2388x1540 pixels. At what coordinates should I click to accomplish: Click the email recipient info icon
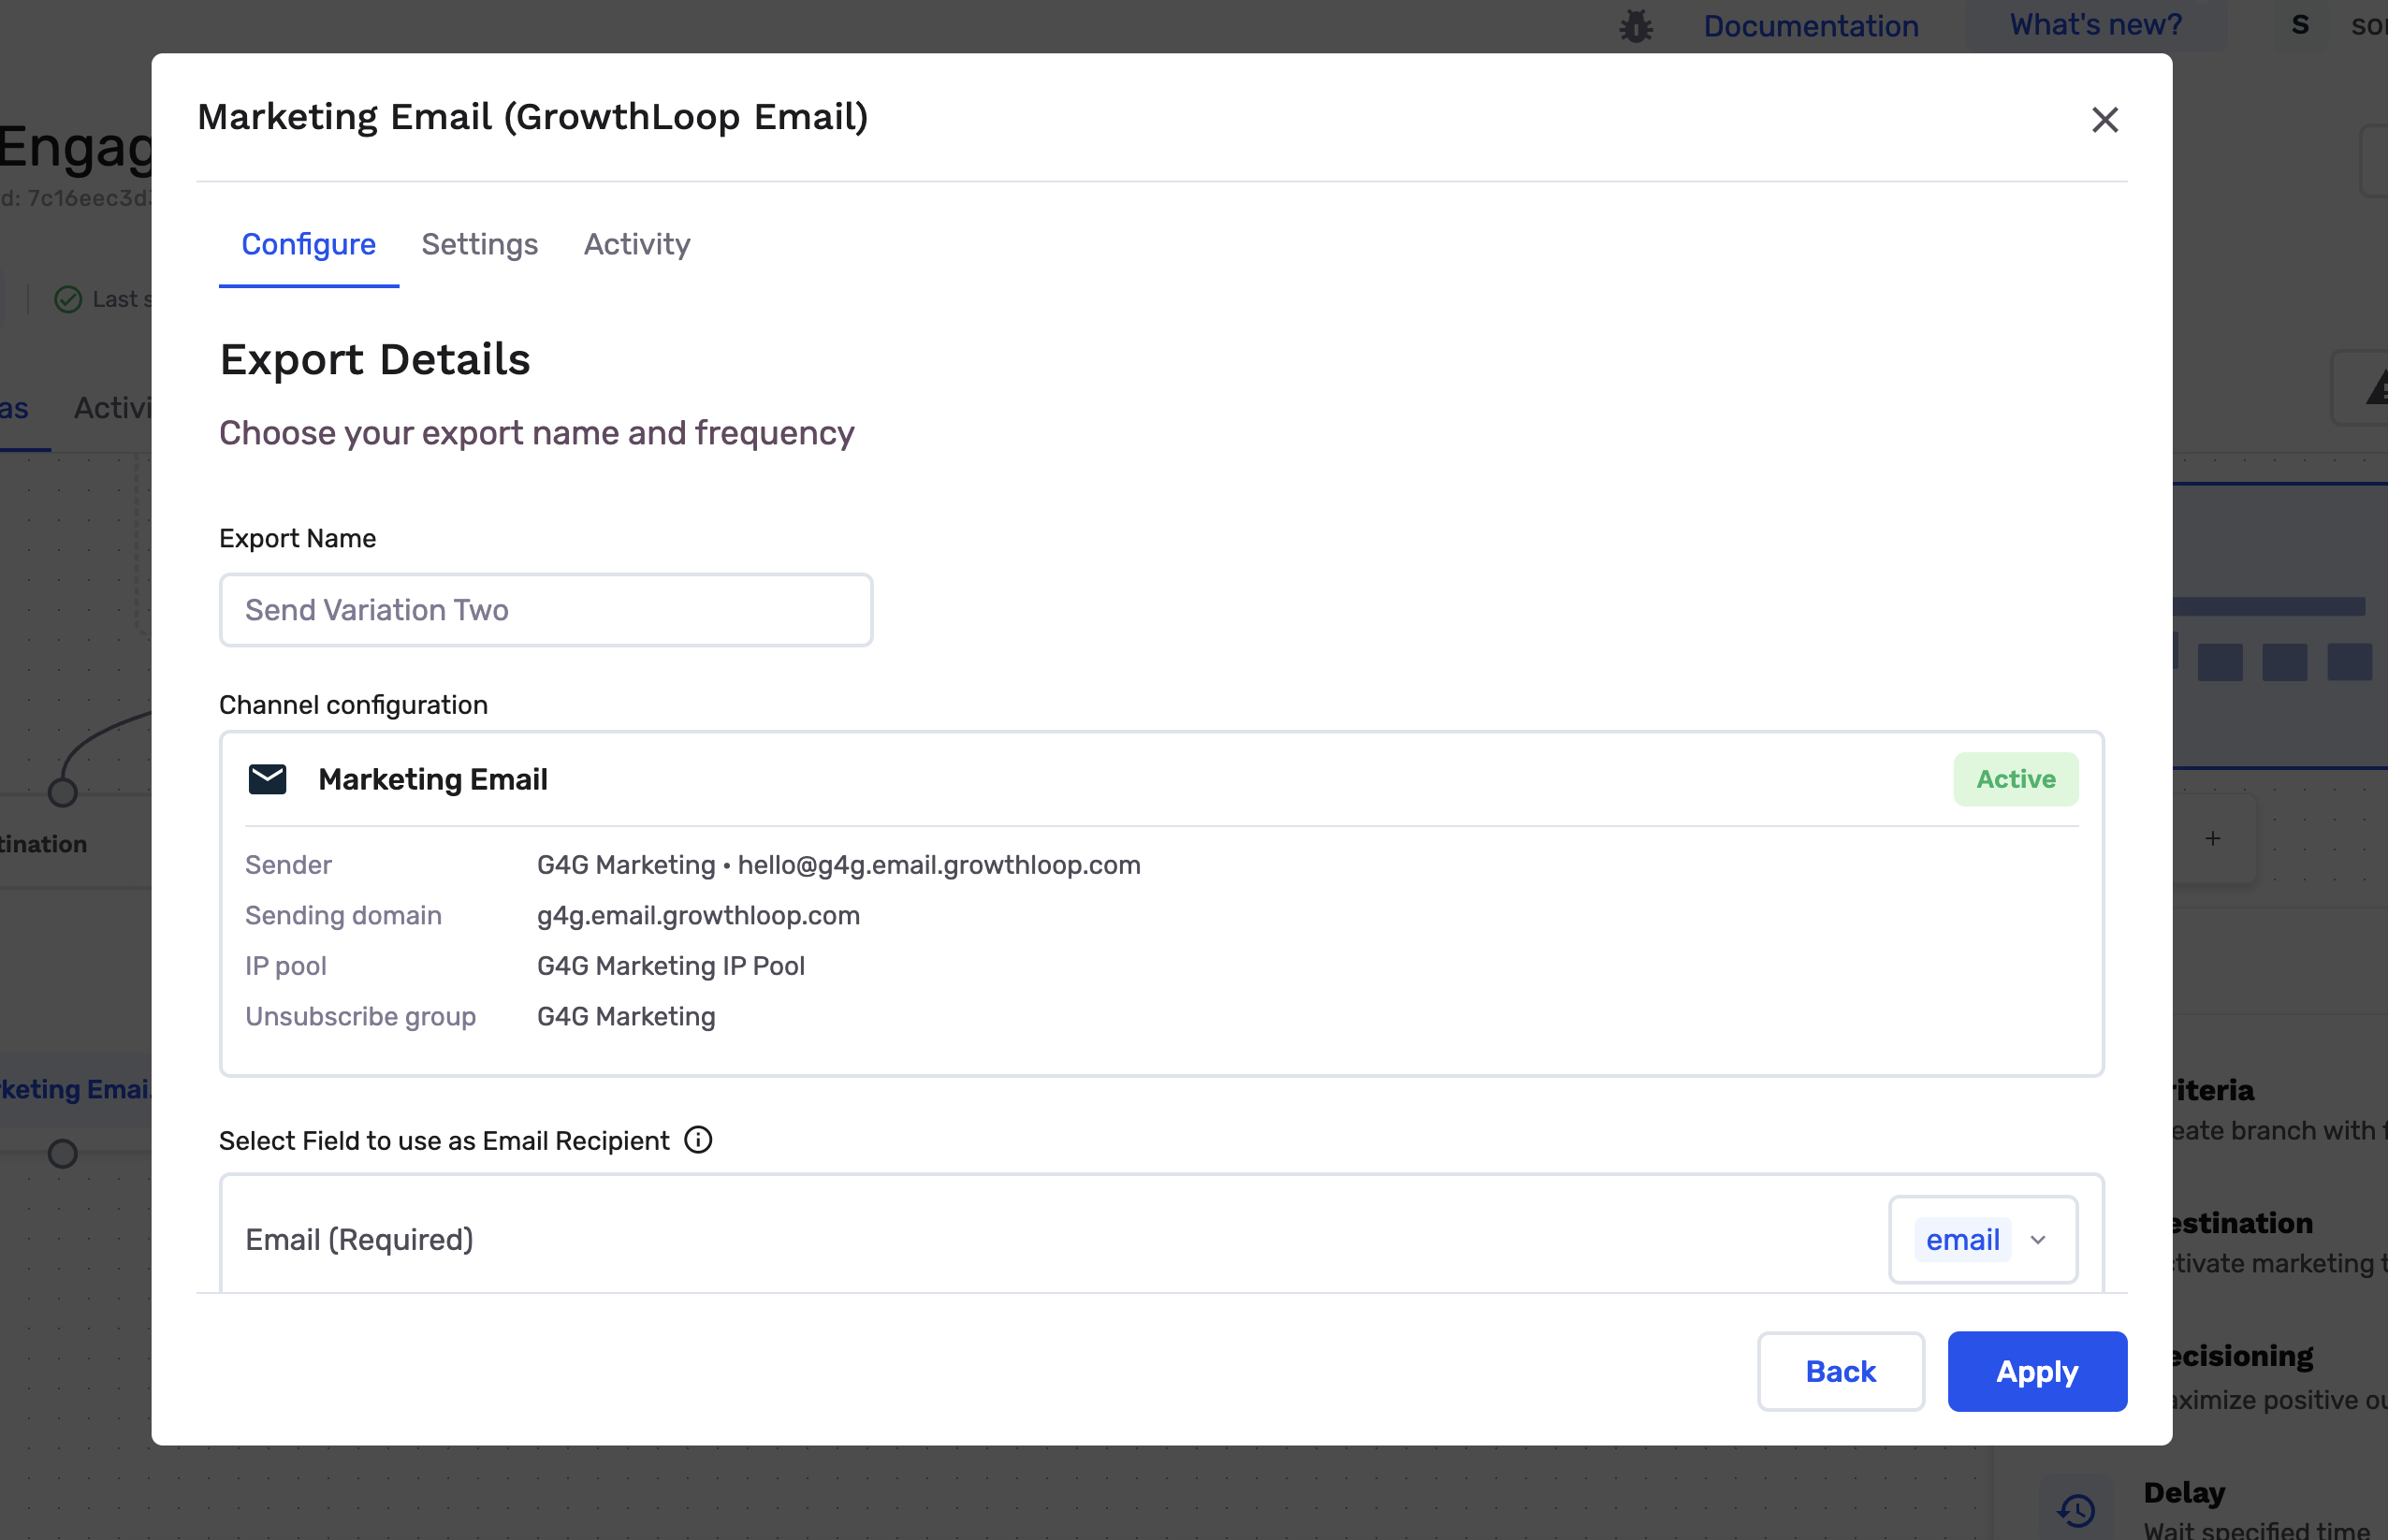point(698,1140)
